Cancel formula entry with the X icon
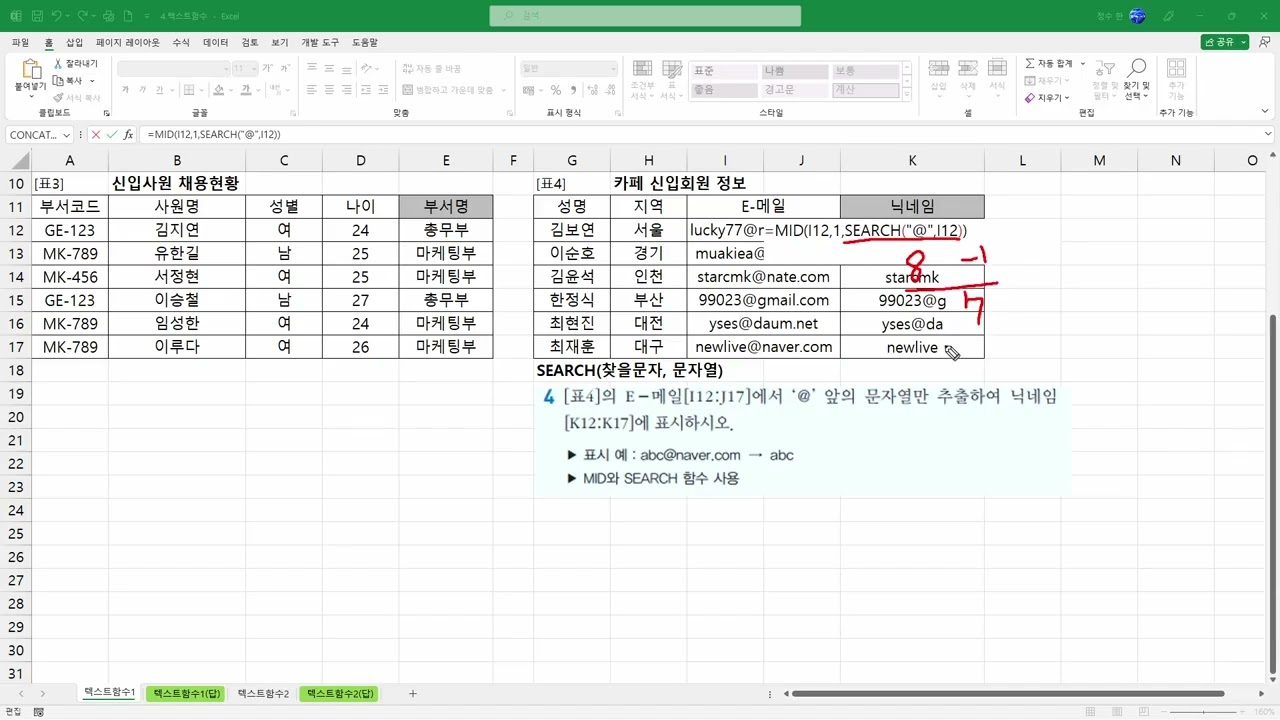 click(x=96, y=134)
